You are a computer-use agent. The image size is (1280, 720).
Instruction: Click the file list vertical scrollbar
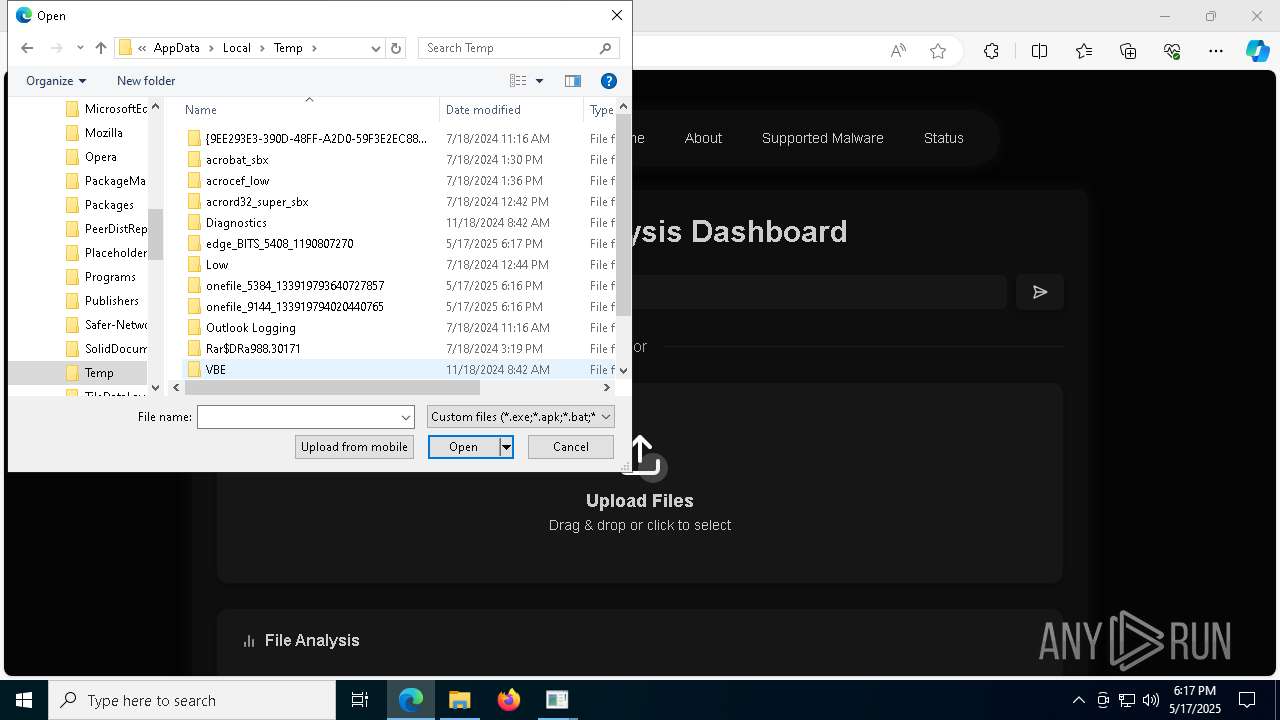(624, 215)
